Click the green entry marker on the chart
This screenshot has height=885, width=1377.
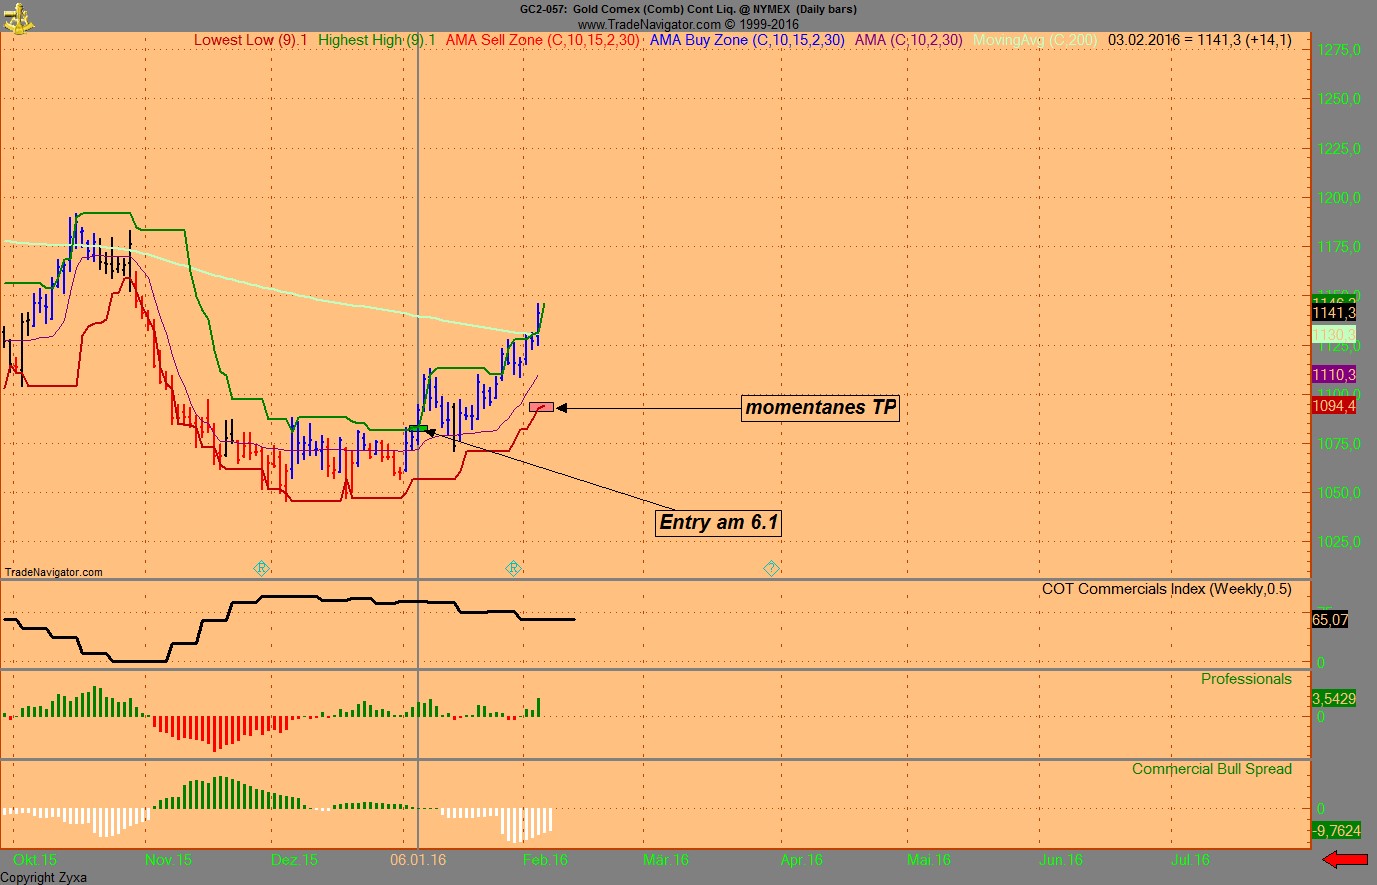pyautogui.click(x=419, y=427)
